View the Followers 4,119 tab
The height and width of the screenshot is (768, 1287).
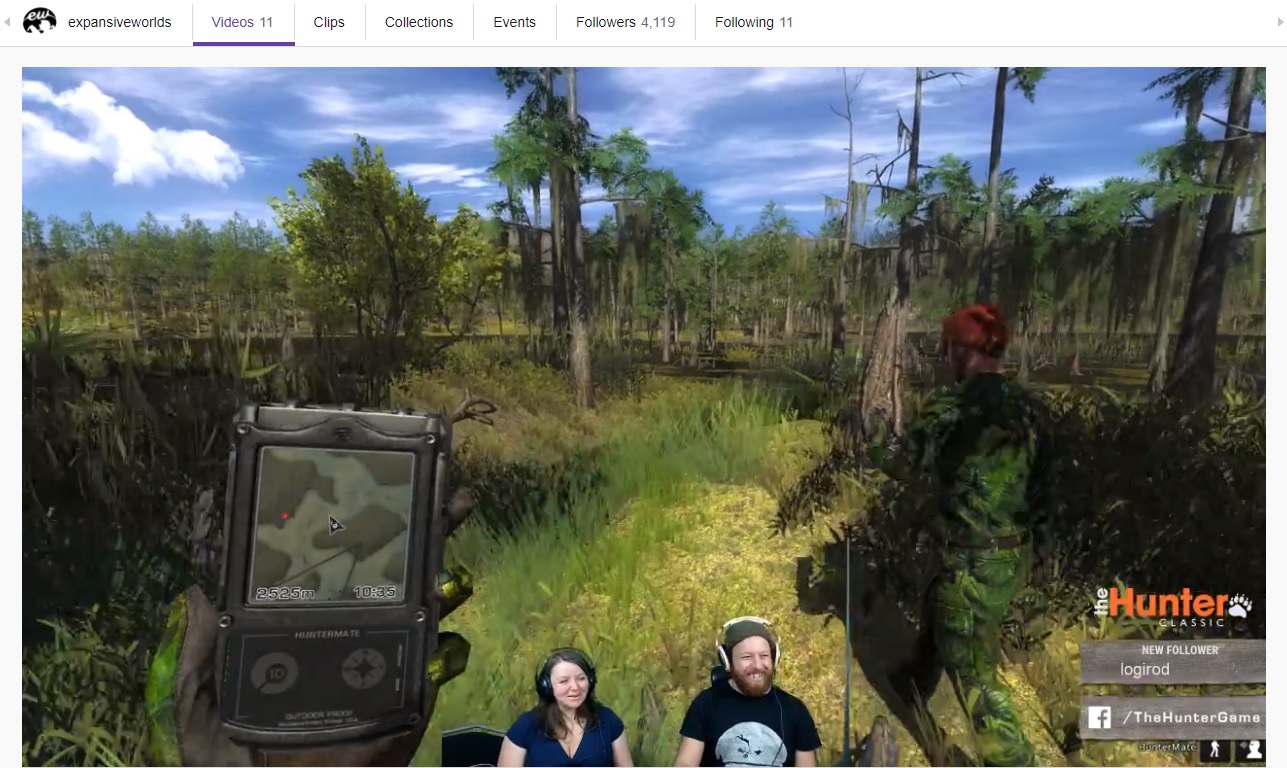pyautogui.click(x=626, y=22)
